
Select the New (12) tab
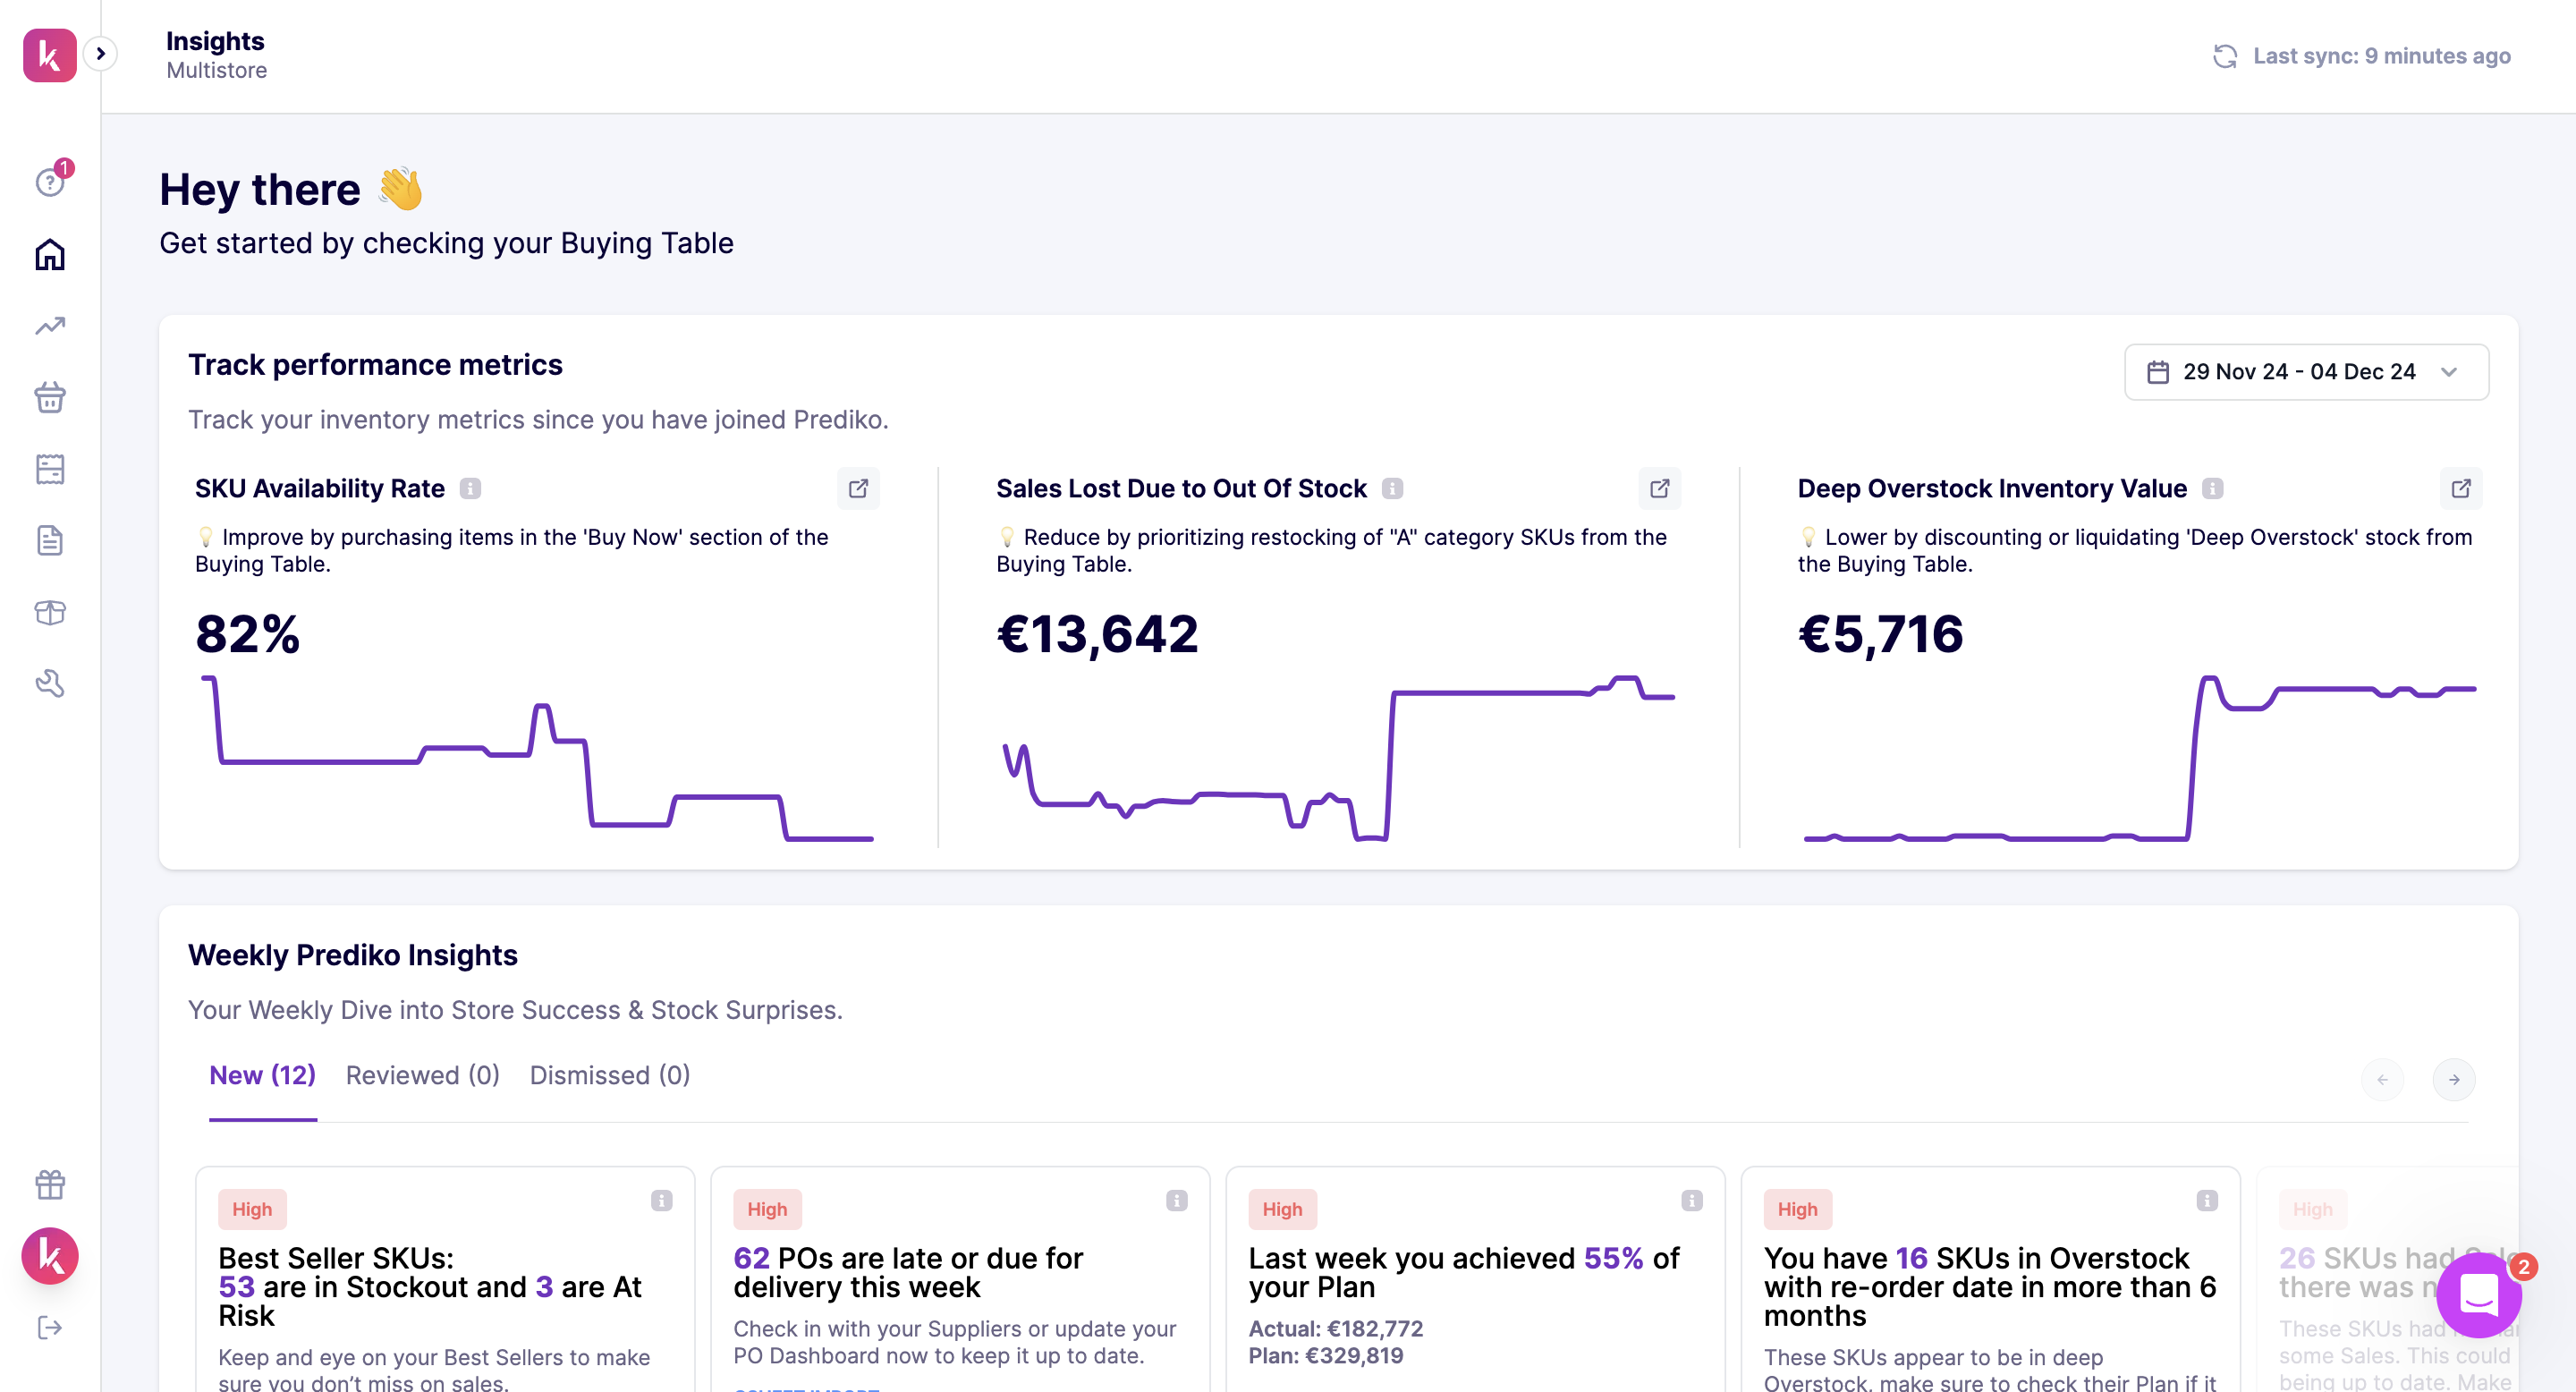[x=262, y=1075]
